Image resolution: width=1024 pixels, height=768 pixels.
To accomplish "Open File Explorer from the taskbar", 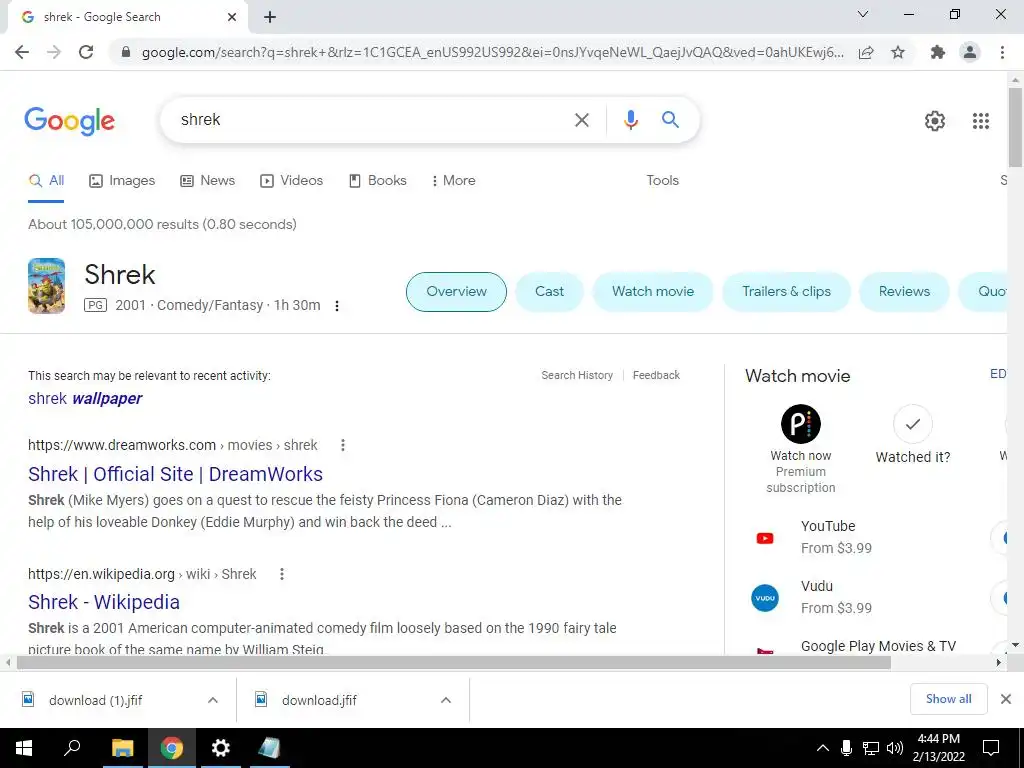I will click(x=122, y=748).
